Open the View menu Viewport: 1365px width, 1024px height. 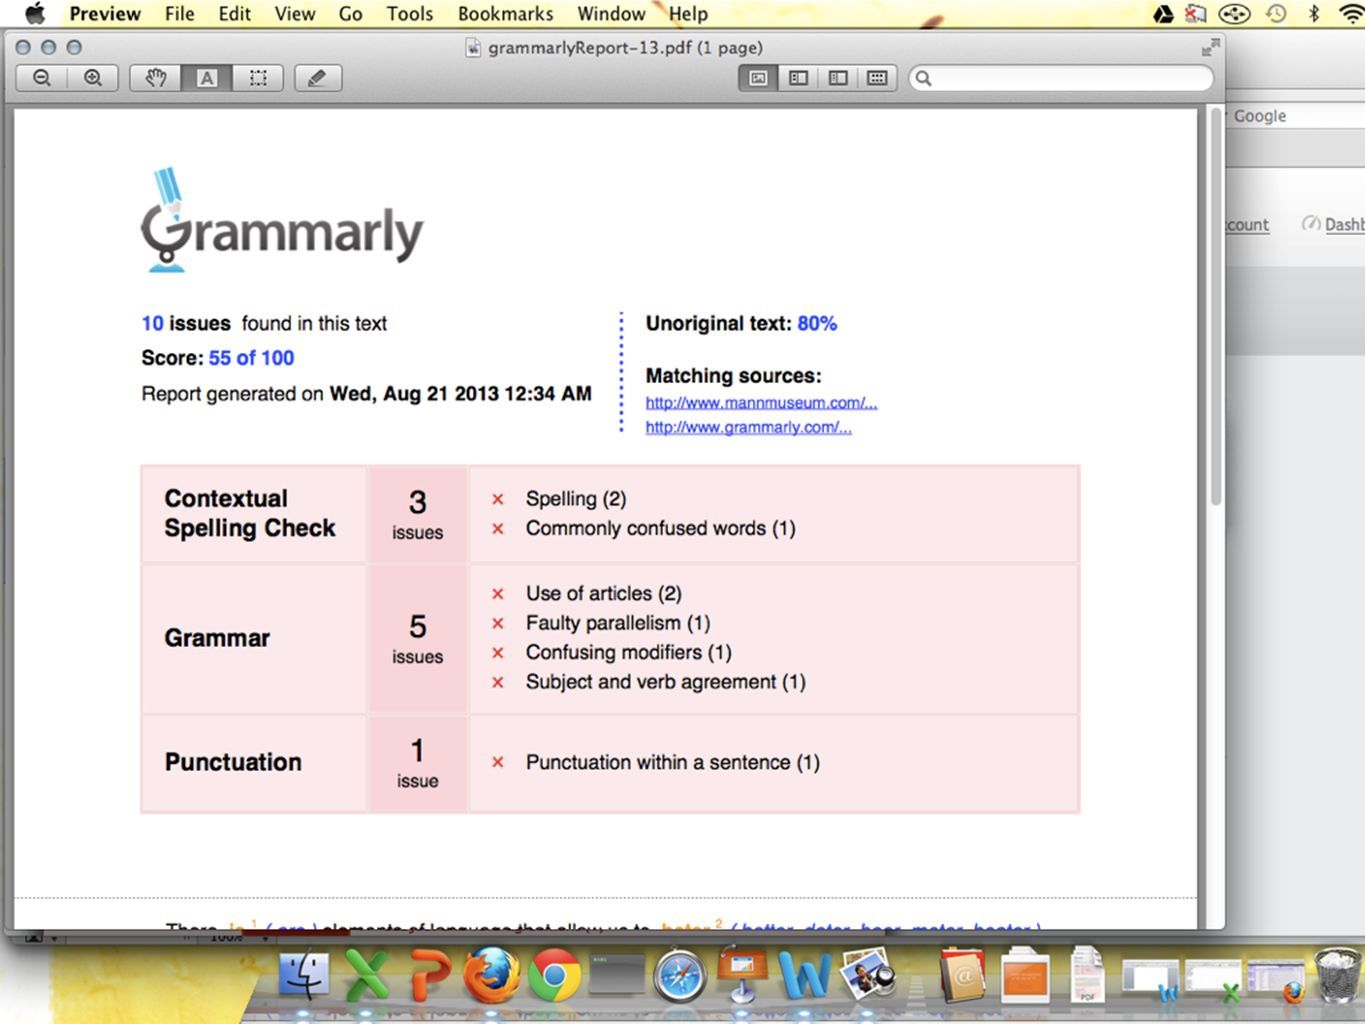[x=295, y=14]
